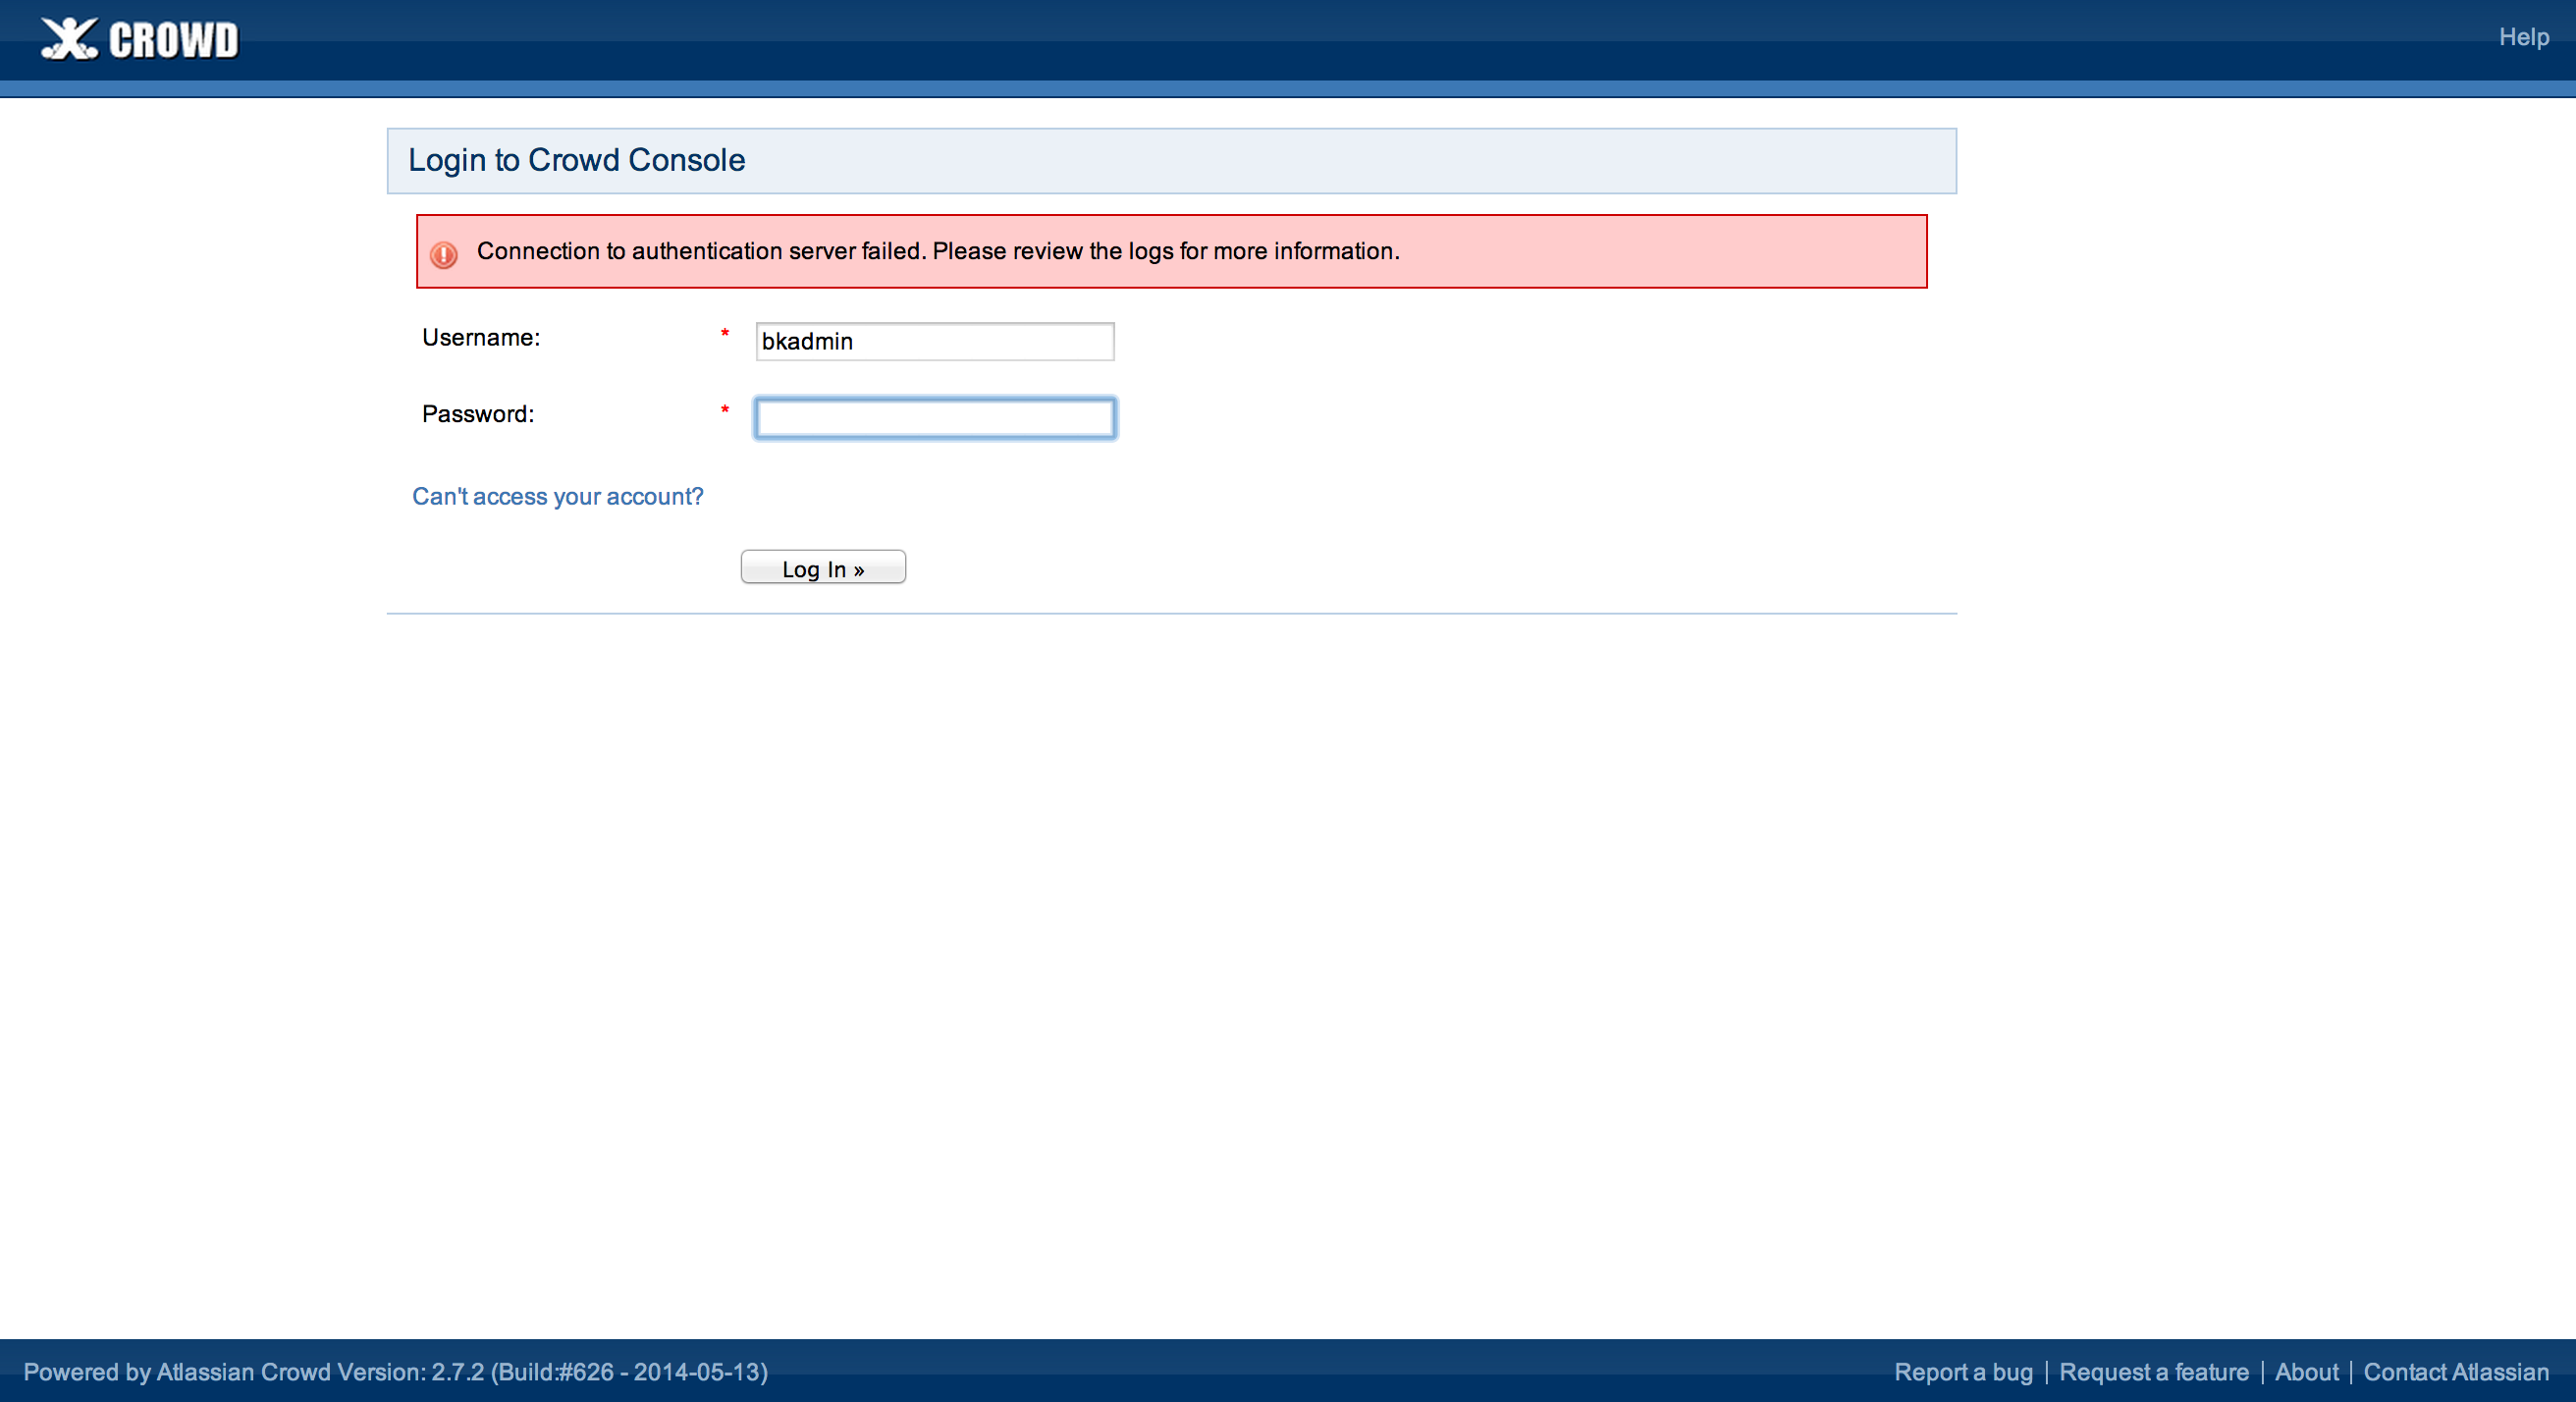The image size is (2576, 1402).
Task: Click the CROWD wordmark in header
Action: click(174, 41)
